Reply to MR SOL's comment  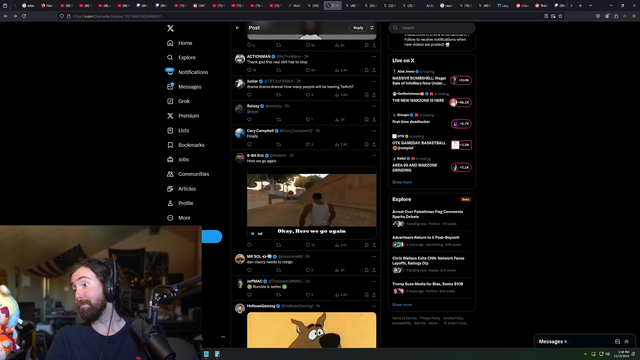coord(249,270)
